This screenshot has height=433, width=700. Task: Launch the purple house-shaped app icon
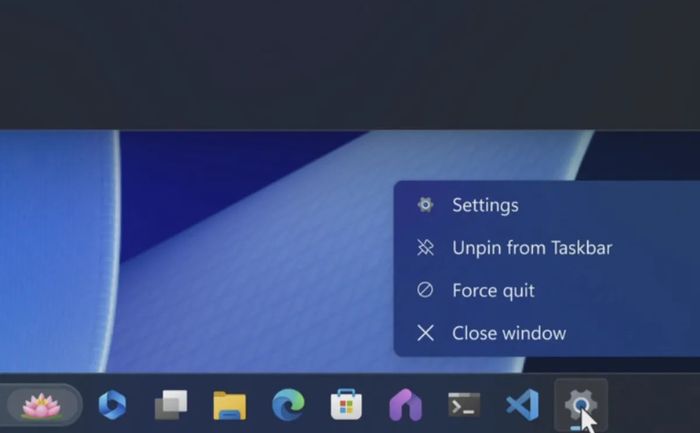coord(405,405)
